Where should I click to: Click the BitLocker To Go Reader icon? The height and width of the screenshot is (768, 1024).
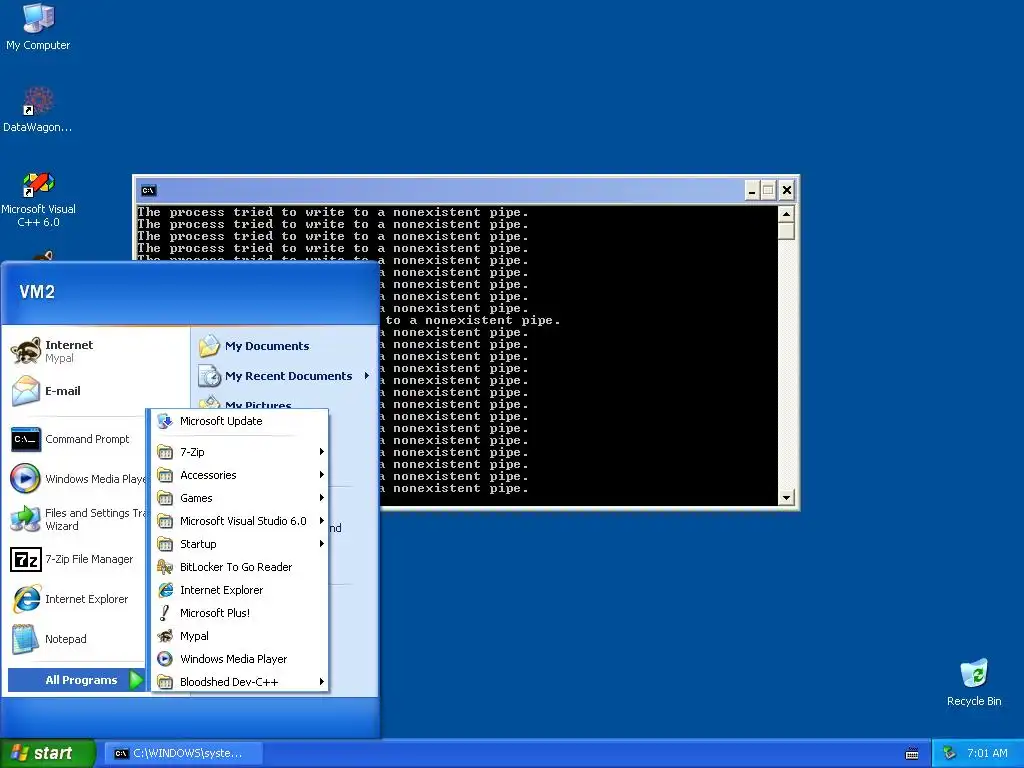pyautogui.click(x=165, y=567)
